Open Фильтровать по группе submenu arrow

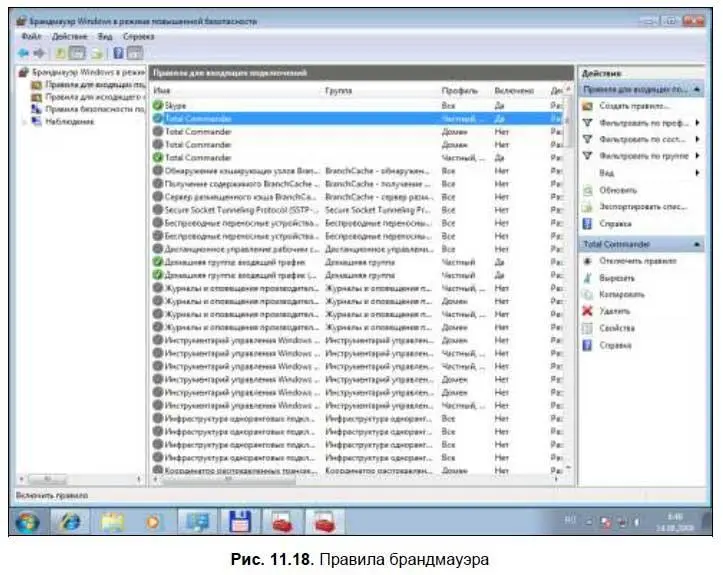pyautogui.click(x=698, y=156)
